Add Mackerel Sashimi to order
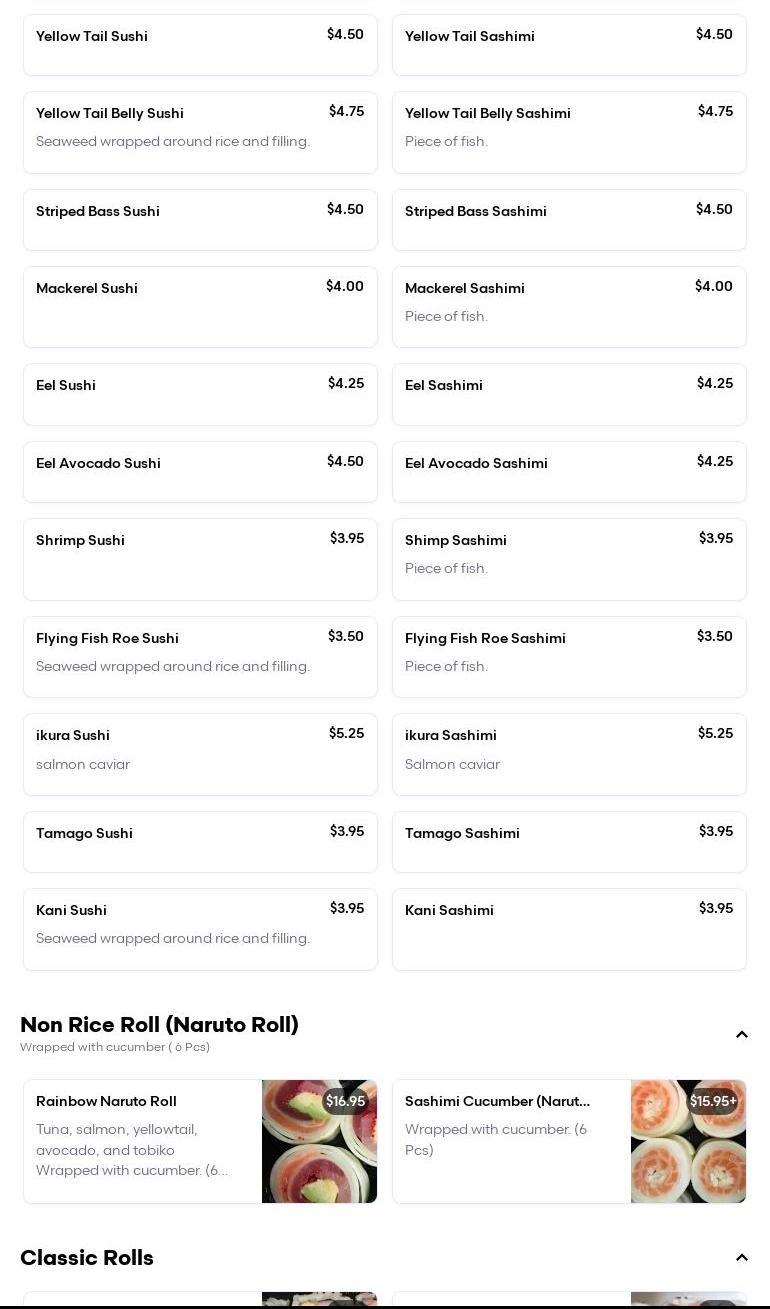The height and width of the screenshot is (1309, 770). click(569, 307)
